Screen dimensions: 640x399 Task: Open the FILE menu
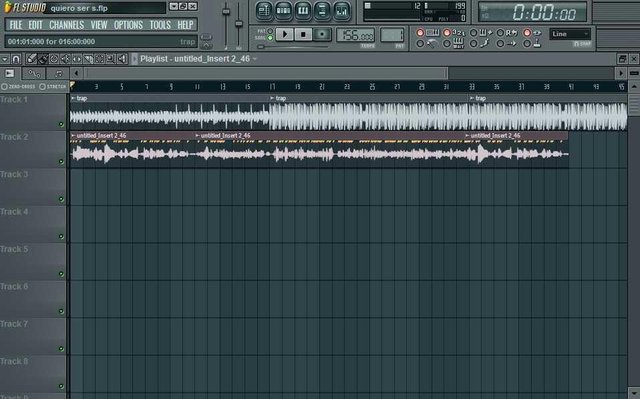[x=16, y=25]
